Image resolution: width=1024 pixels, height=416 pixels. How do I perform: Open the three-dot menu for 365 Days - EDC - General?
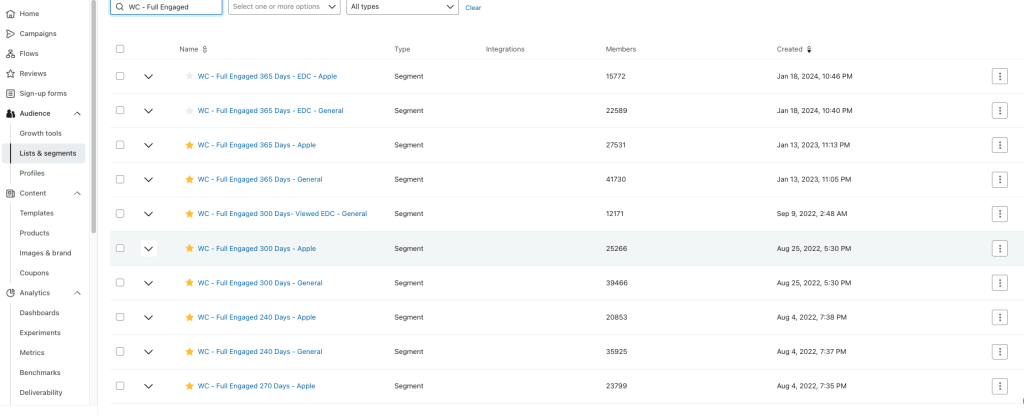999,110
